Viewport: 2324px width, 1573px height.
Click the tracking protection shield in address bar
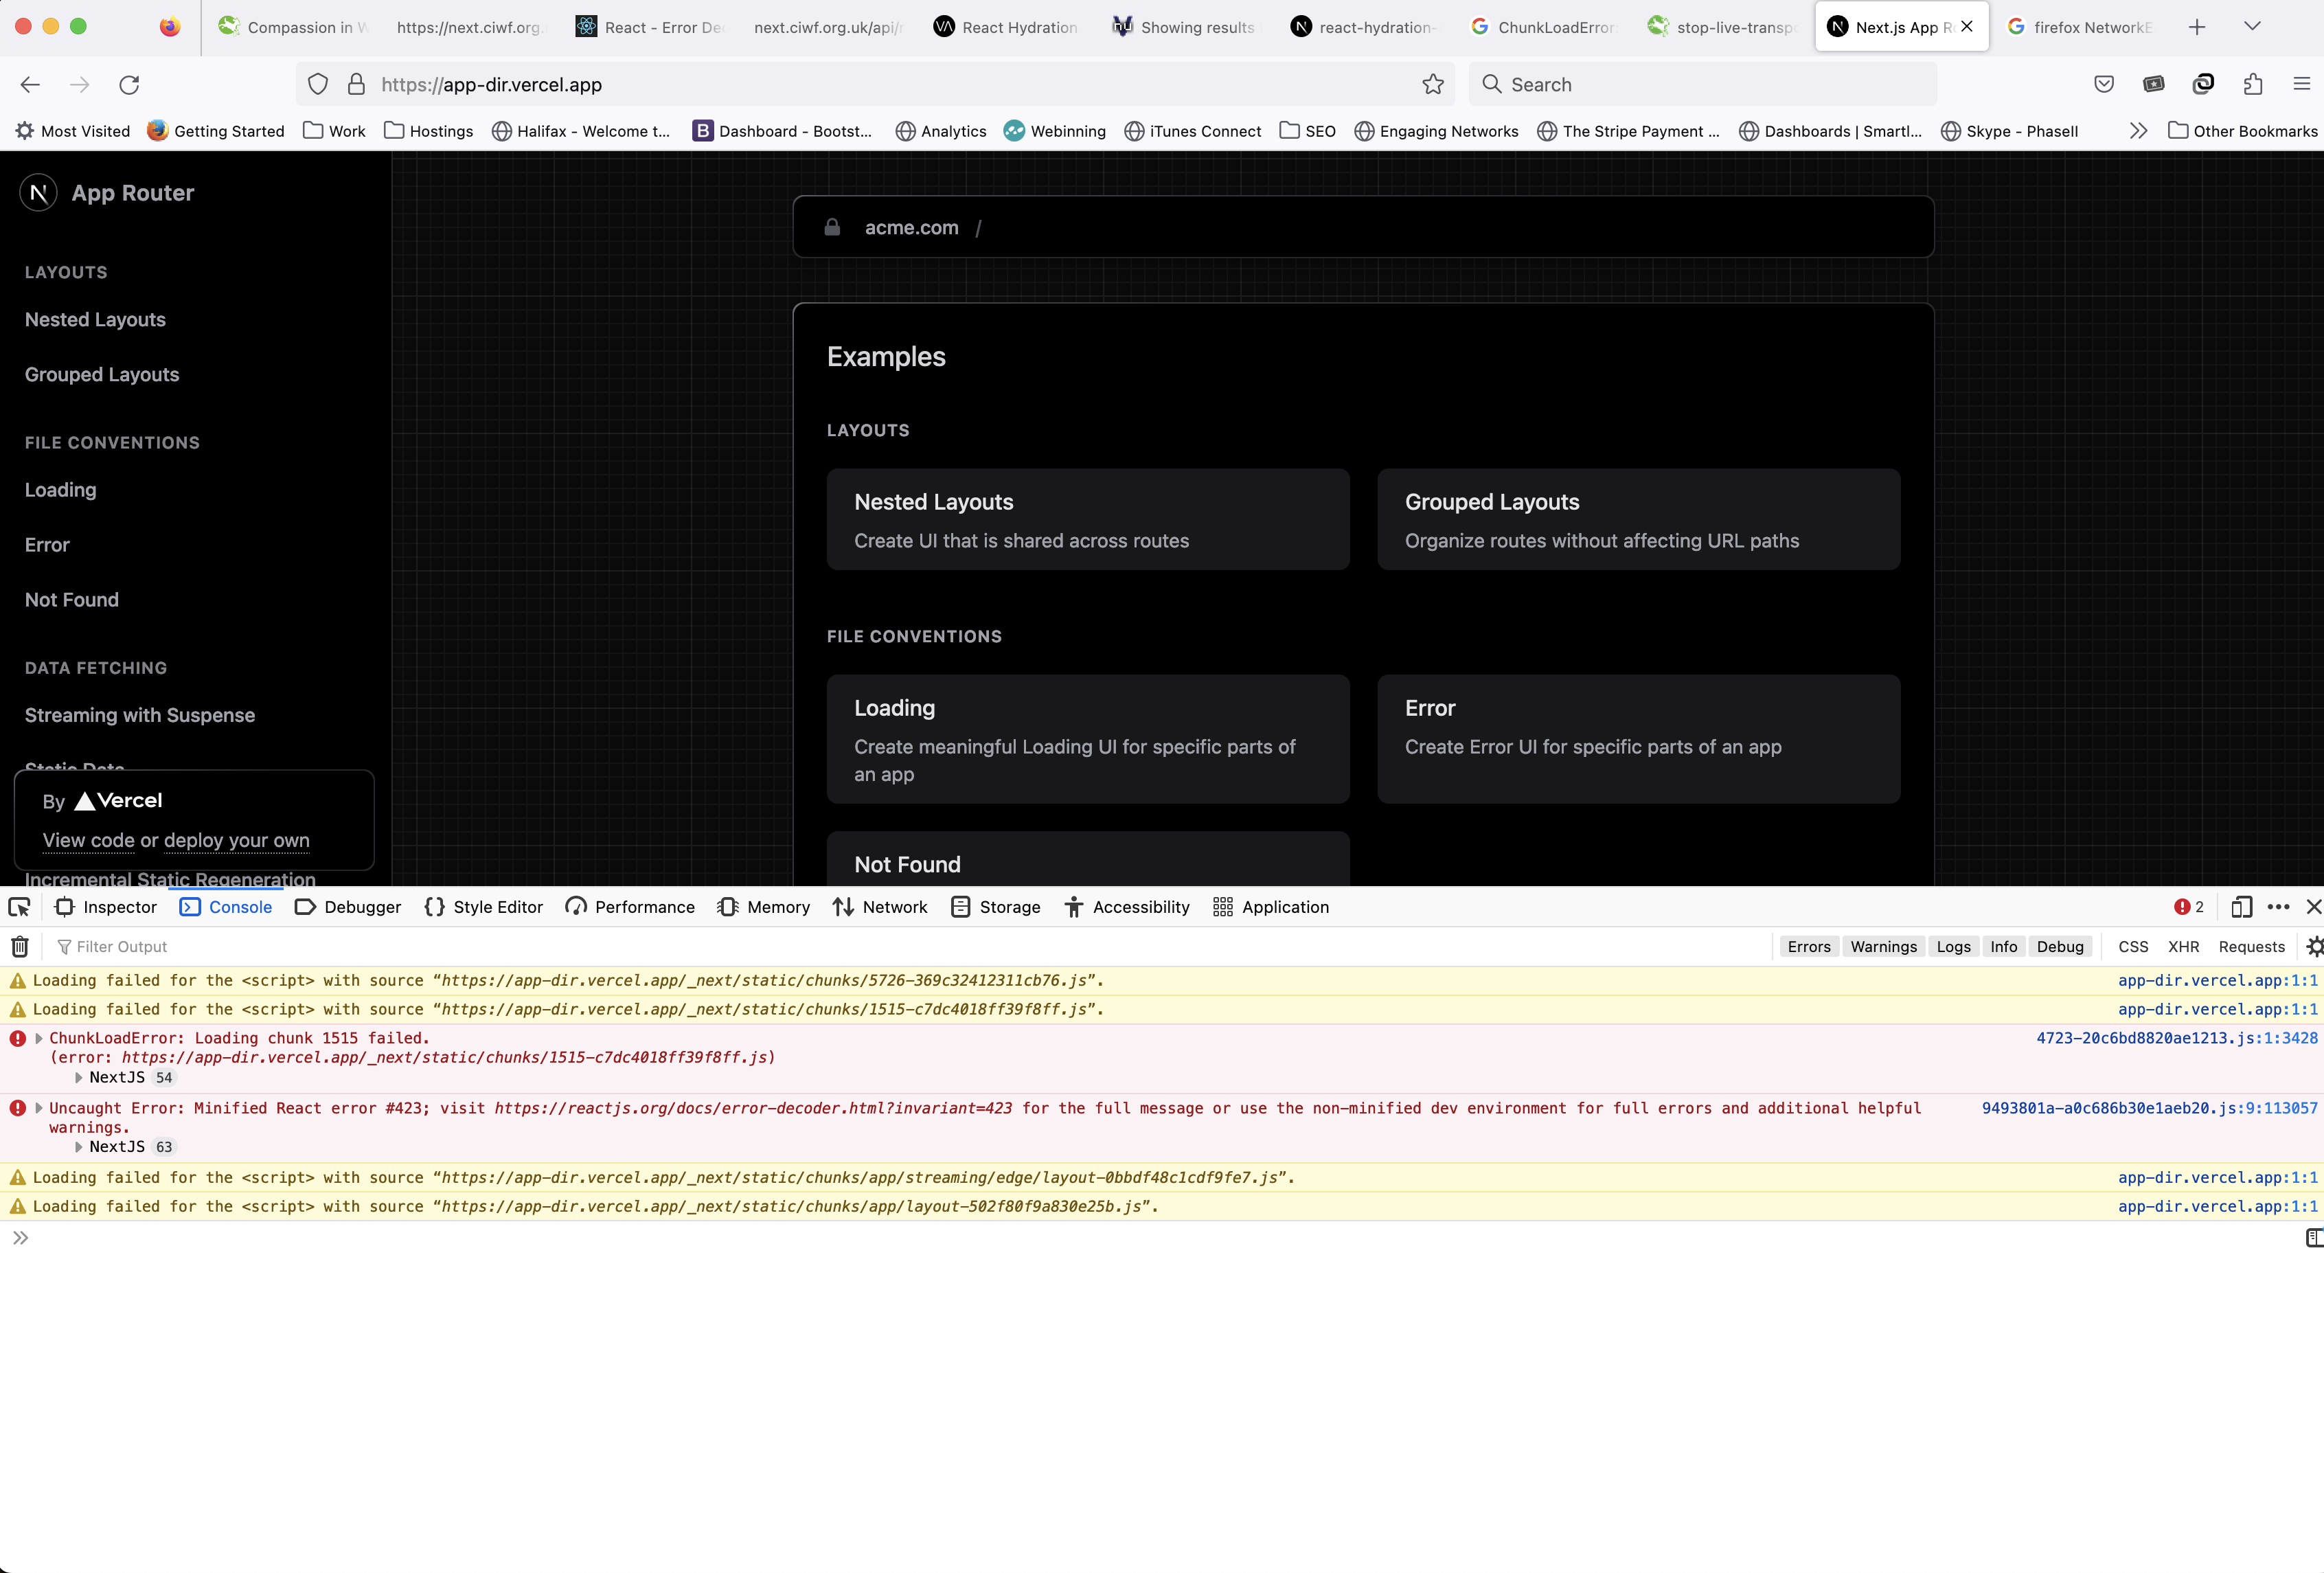coord(317,84)
